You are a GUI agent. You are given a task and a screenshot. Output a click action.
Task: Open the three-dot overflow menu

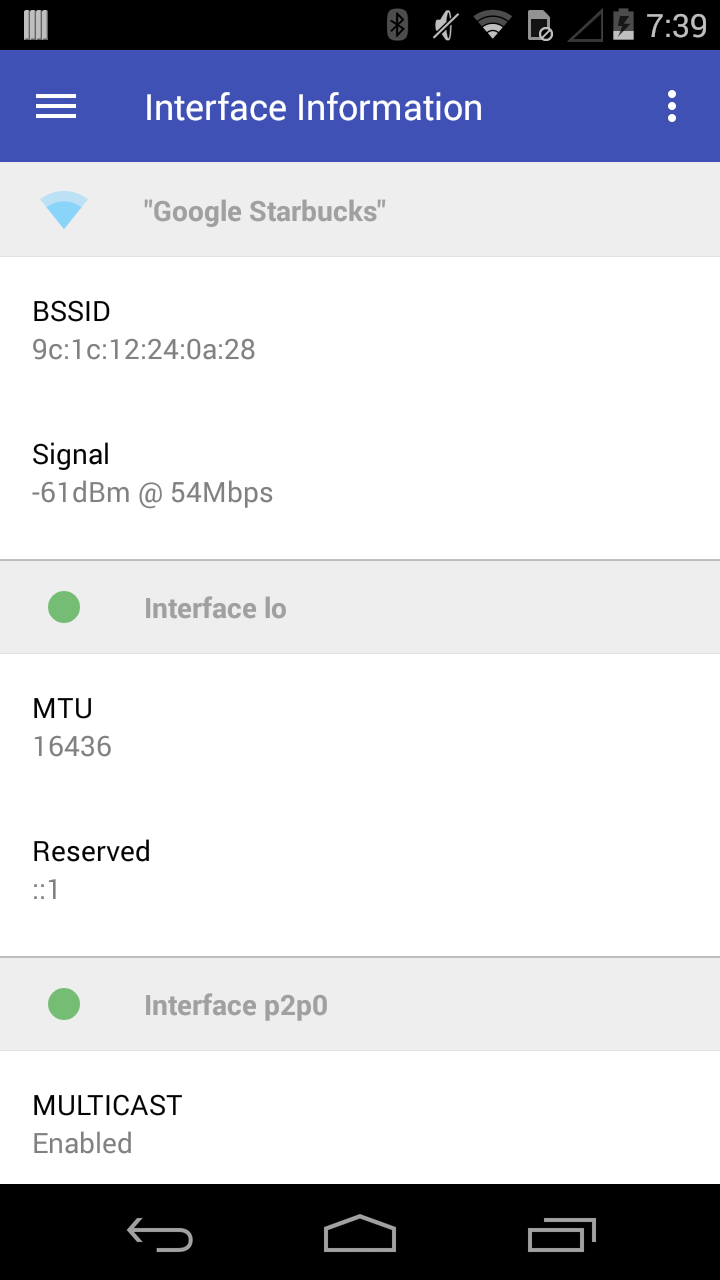672,107
